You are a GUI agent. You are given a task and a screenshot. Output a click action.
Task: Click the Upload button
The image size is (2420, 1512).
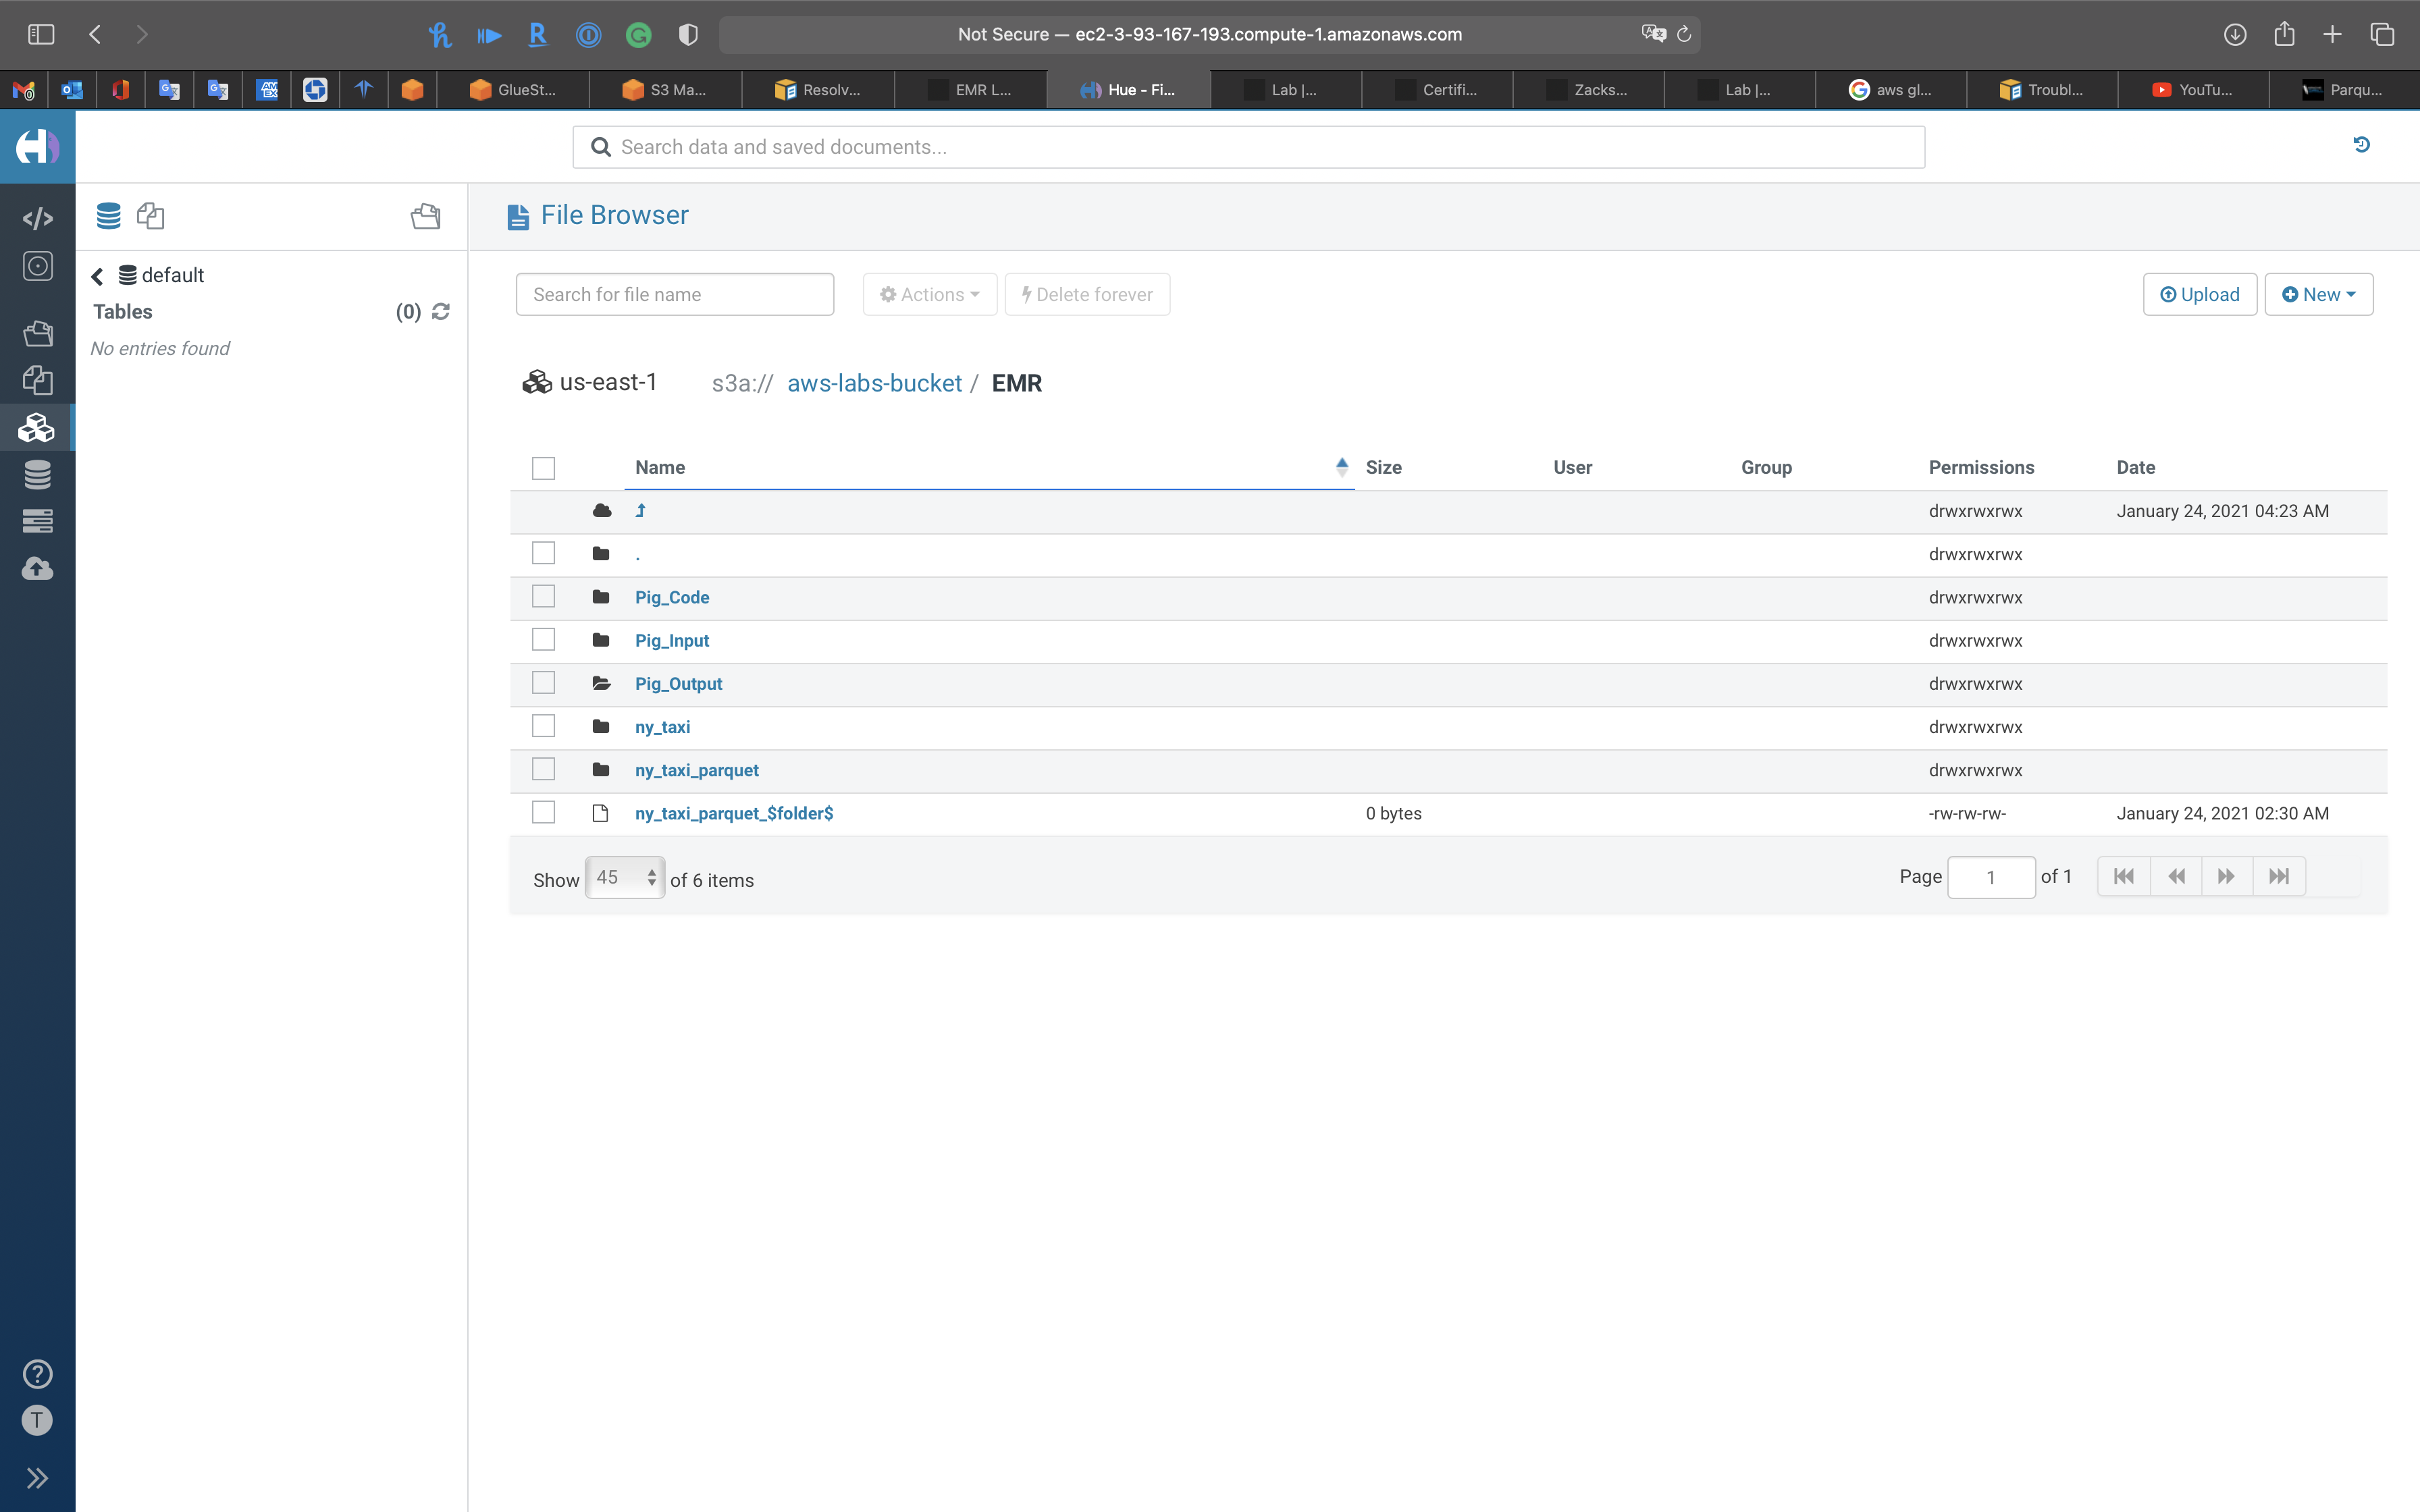(2199, 295)
